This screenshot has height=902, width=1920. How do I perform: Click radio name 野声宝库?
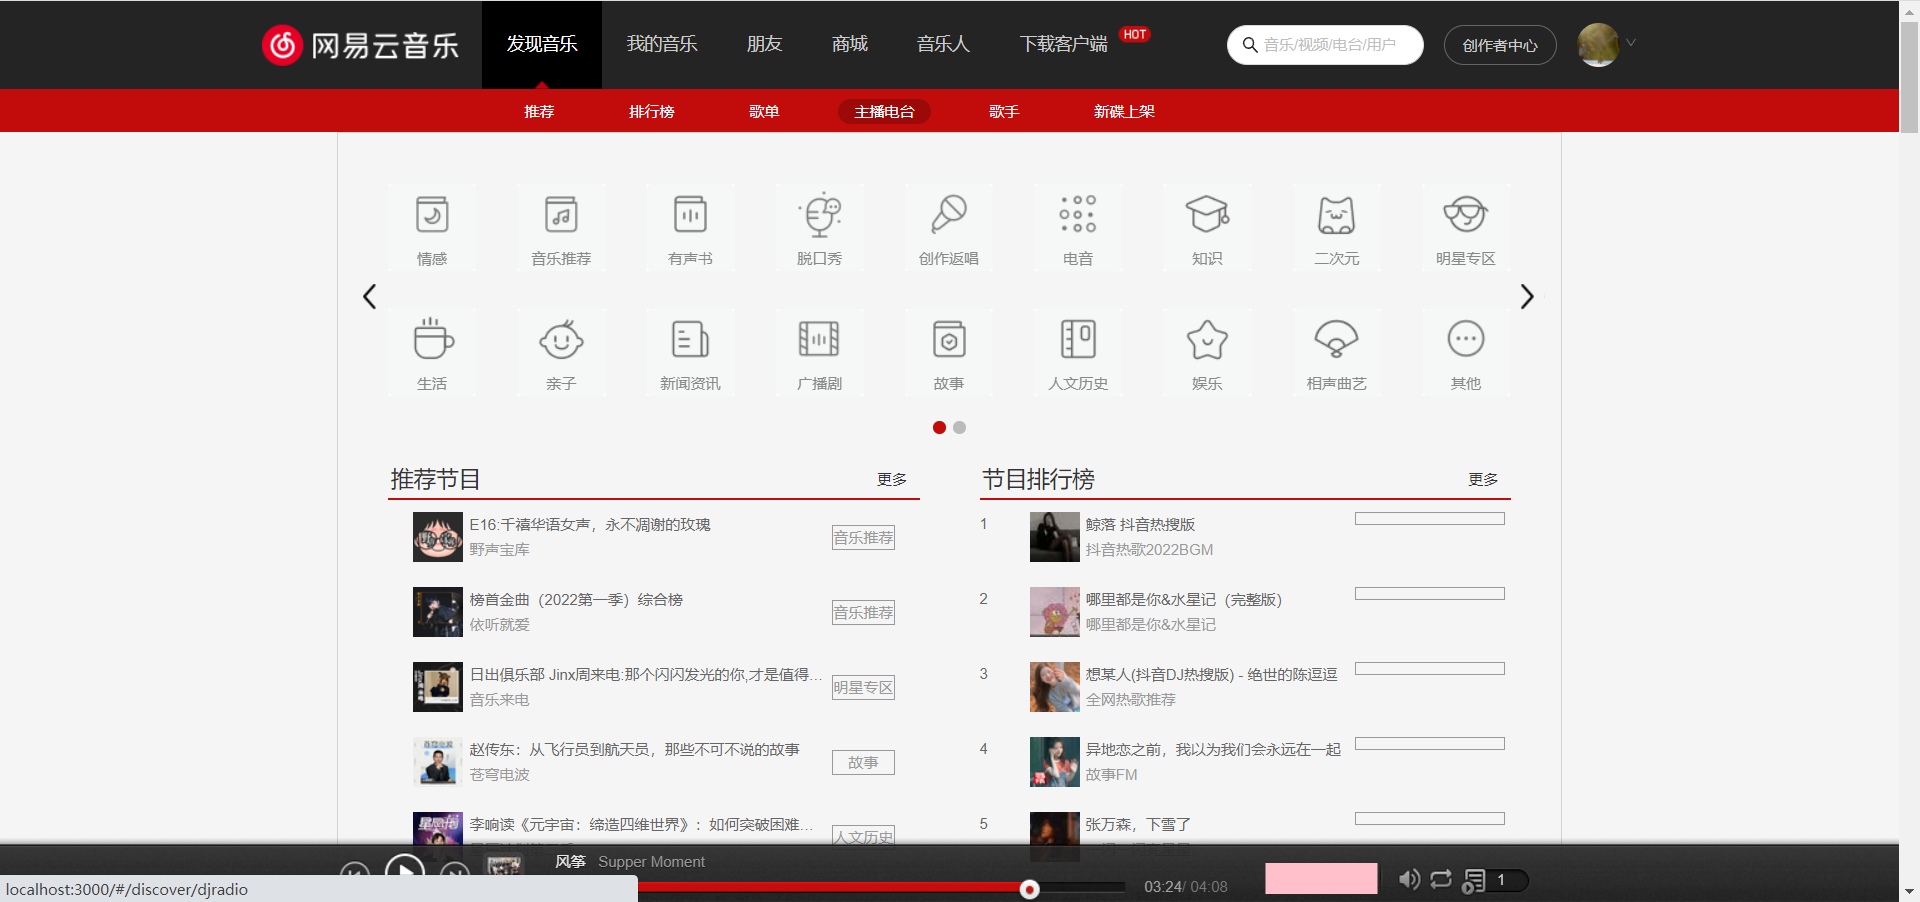click(499, 549)
